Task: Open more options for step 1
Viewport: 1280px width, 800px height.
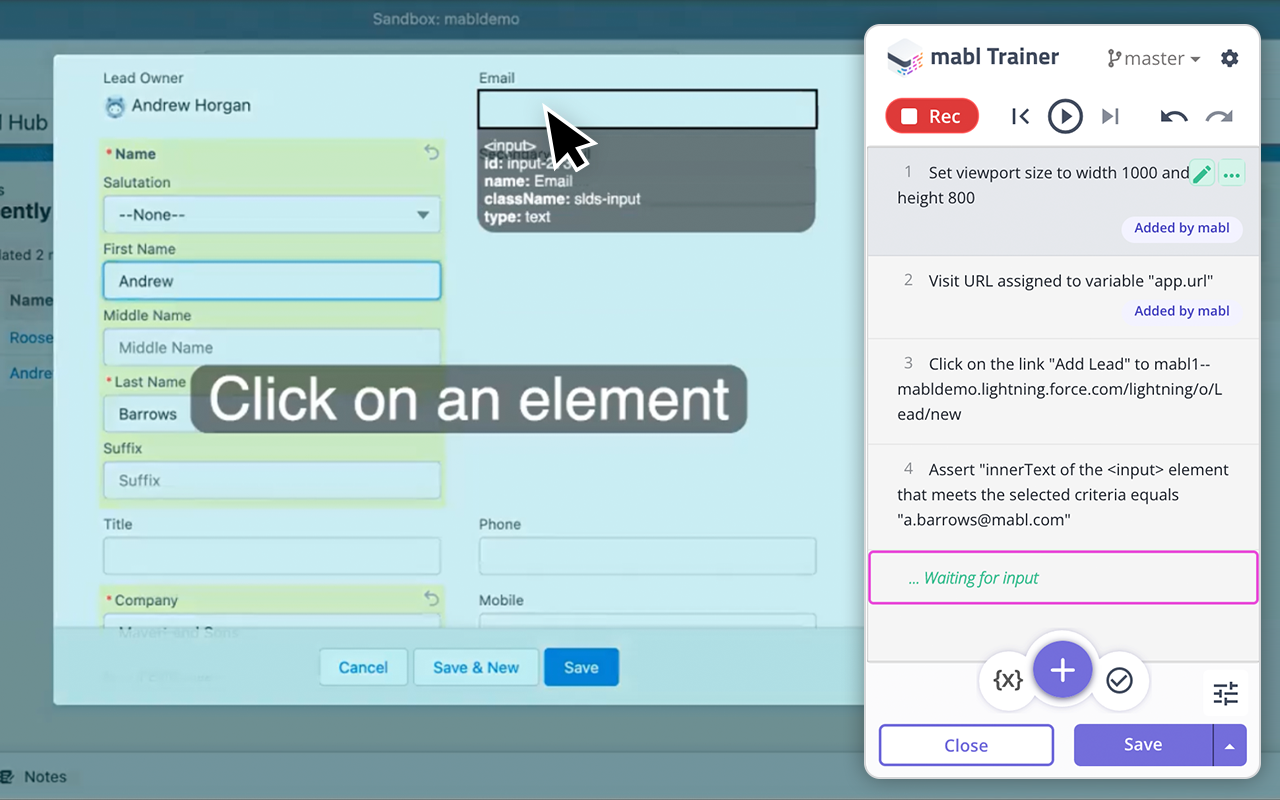Action: [x=1232, y=174]
